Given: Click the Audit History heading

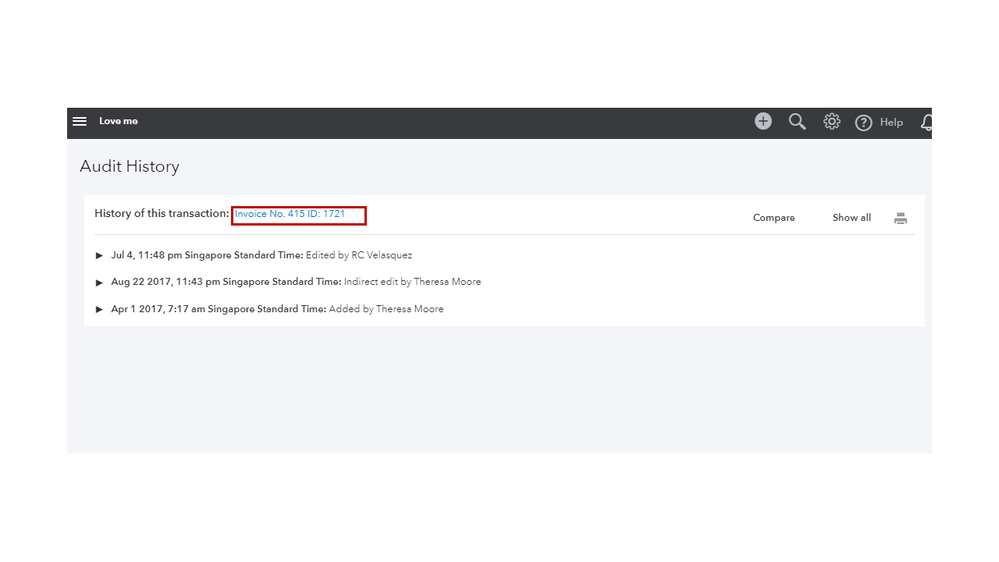Looking at the screenshot, I should coord(129,166).
